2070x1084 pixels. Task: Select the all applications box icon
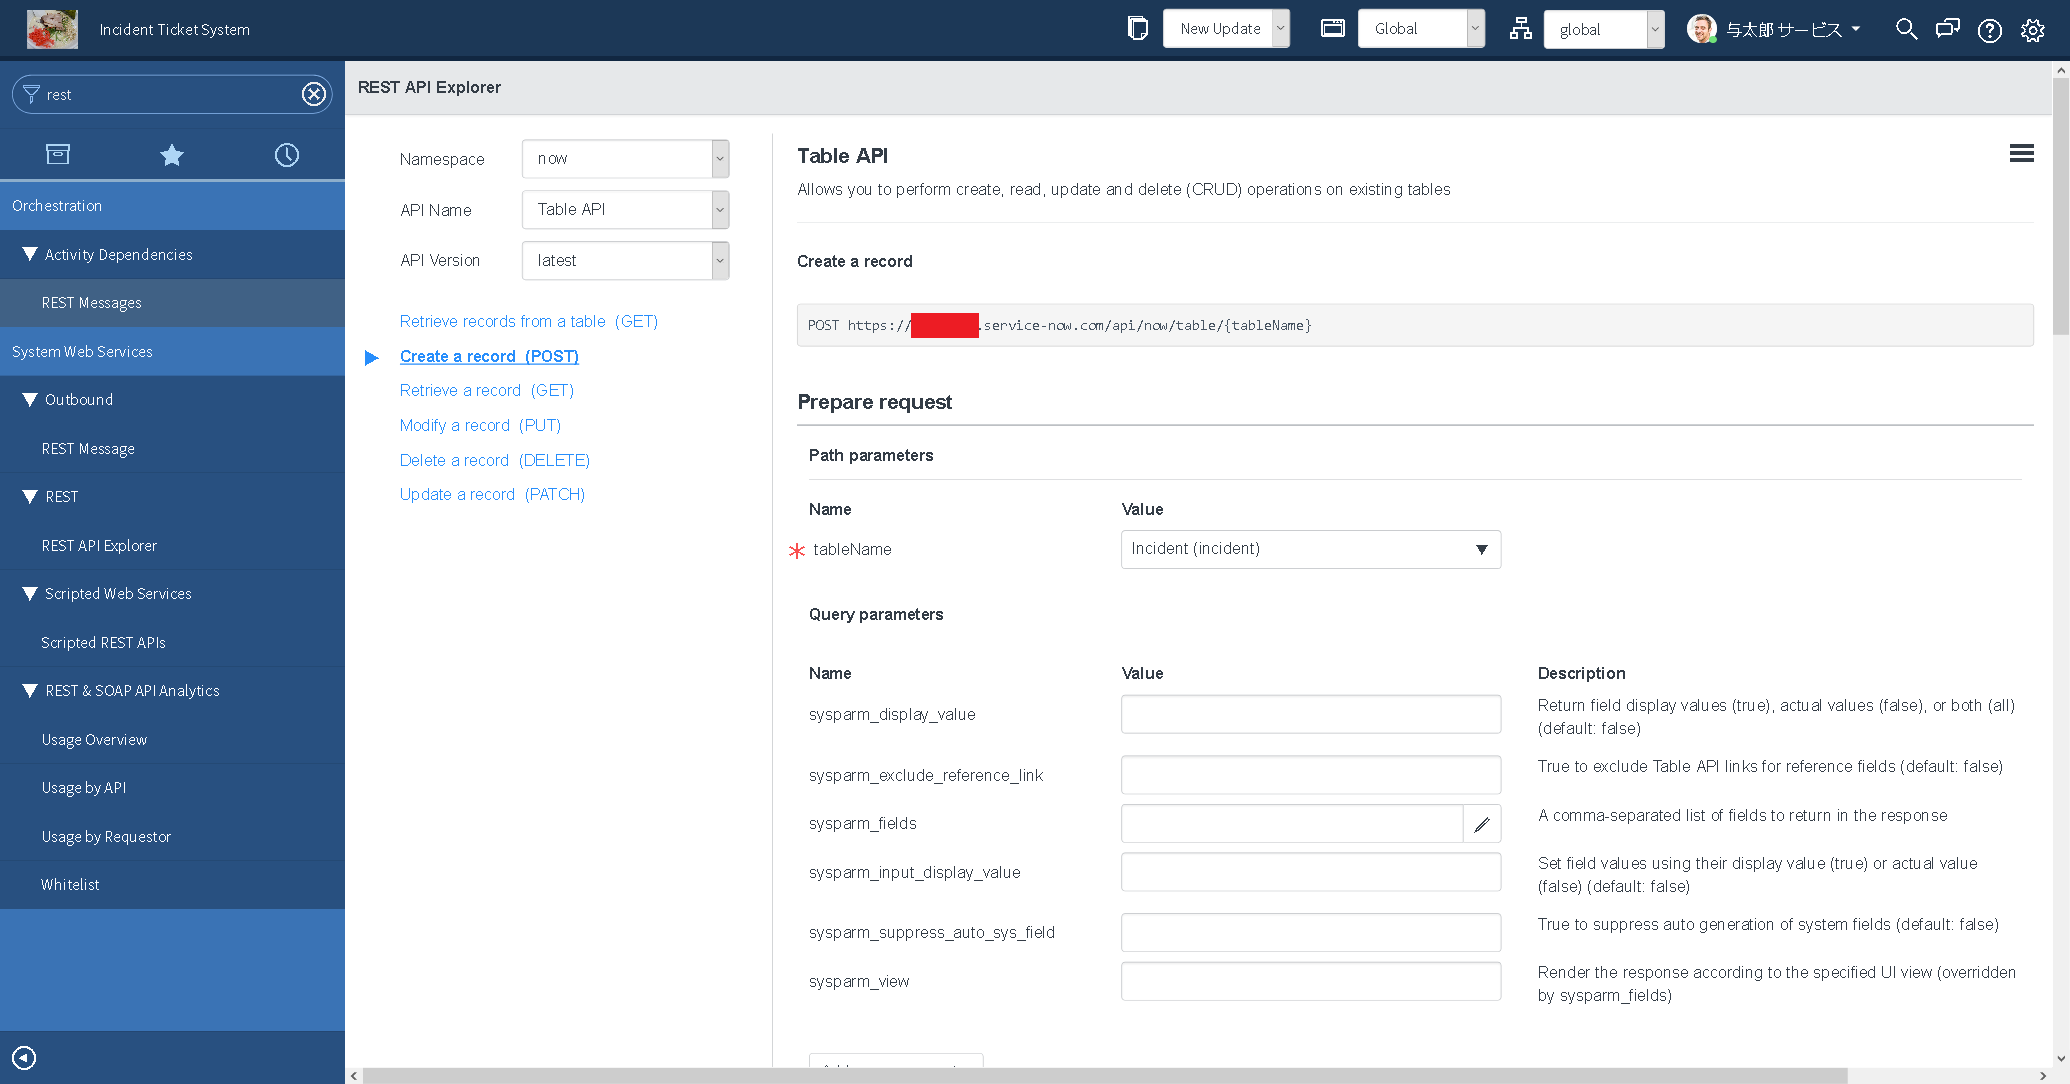point(57,154)
